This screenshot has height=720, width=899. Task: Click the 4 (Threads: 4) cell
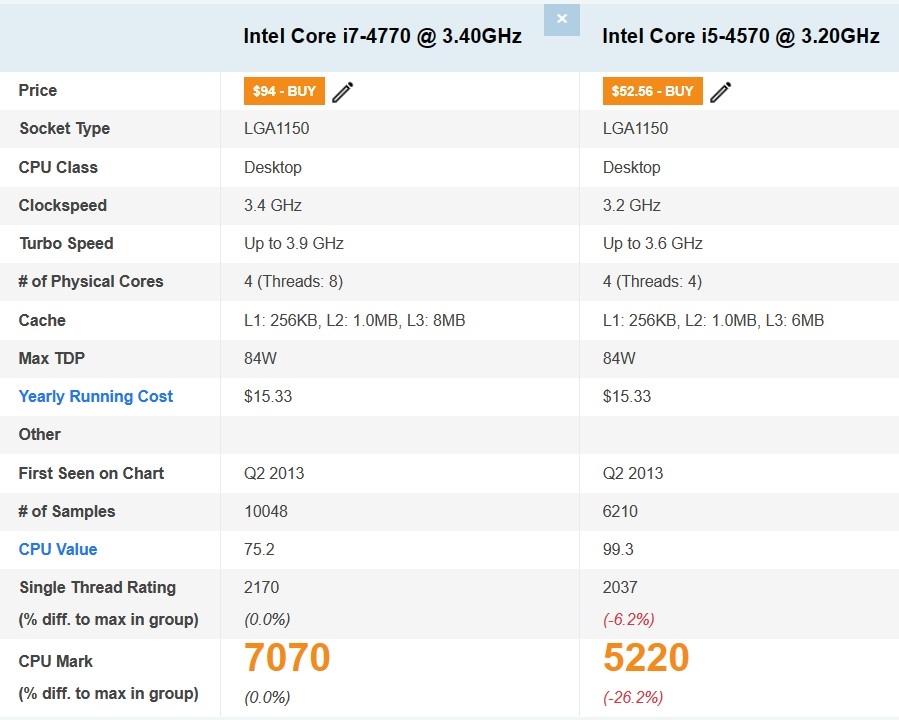[652, 281]
